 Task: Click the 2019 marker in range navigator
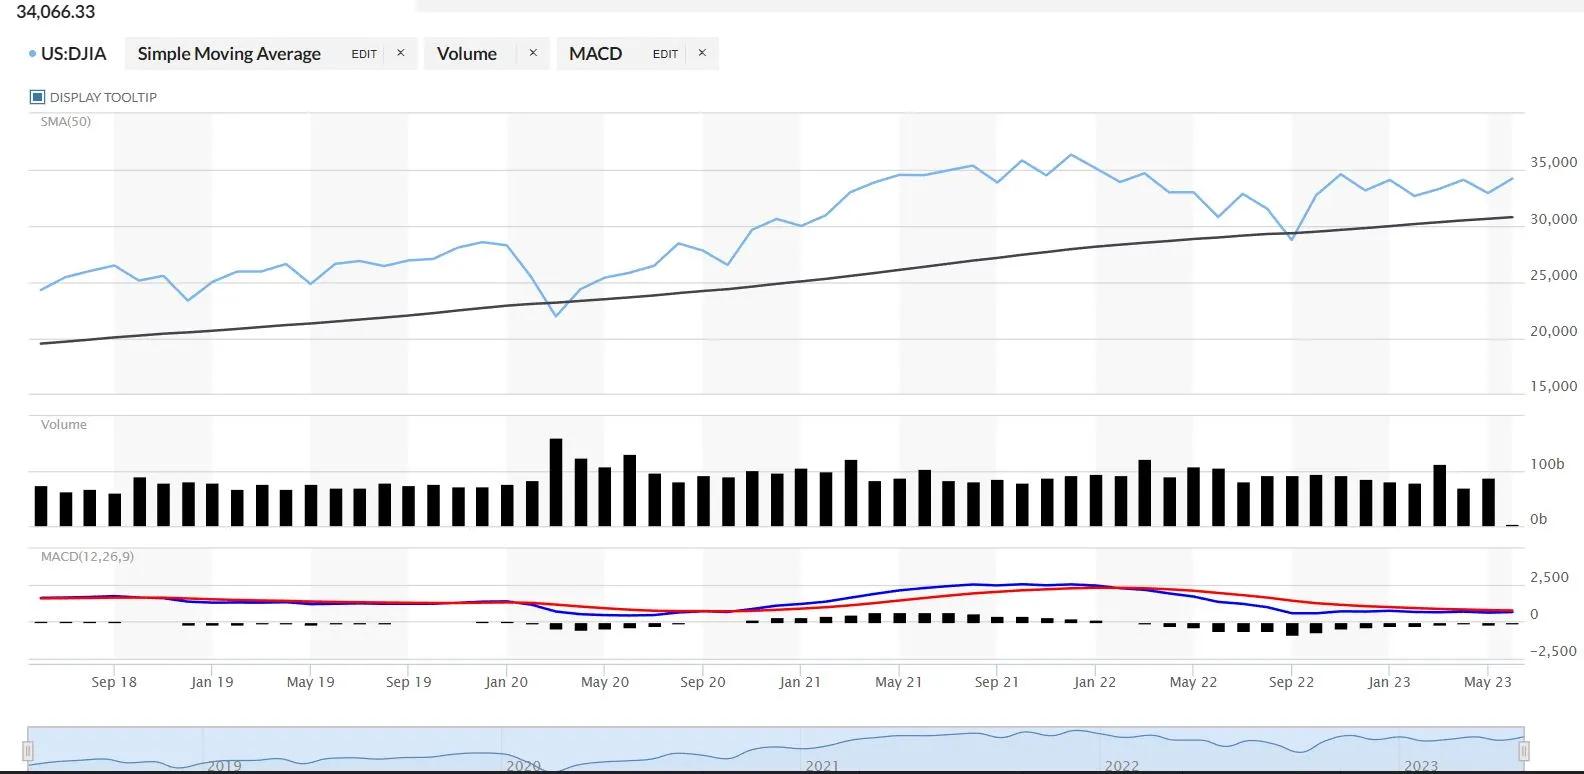224,766
